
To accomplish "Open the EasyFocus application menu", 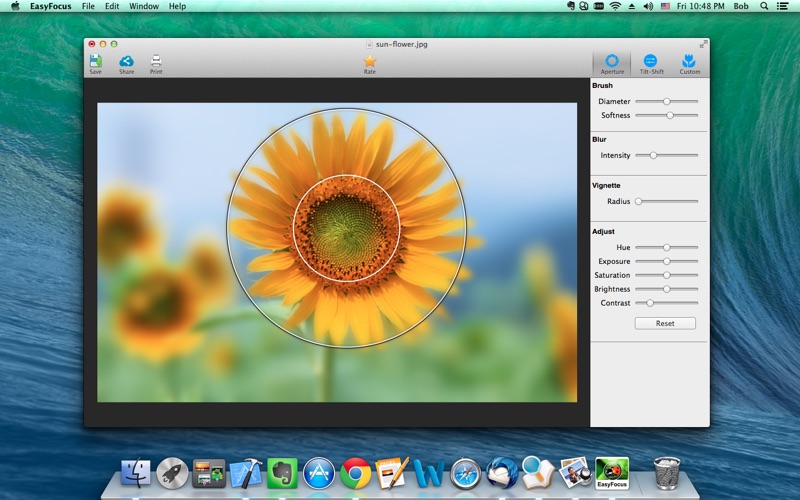I will click(51, 6).
